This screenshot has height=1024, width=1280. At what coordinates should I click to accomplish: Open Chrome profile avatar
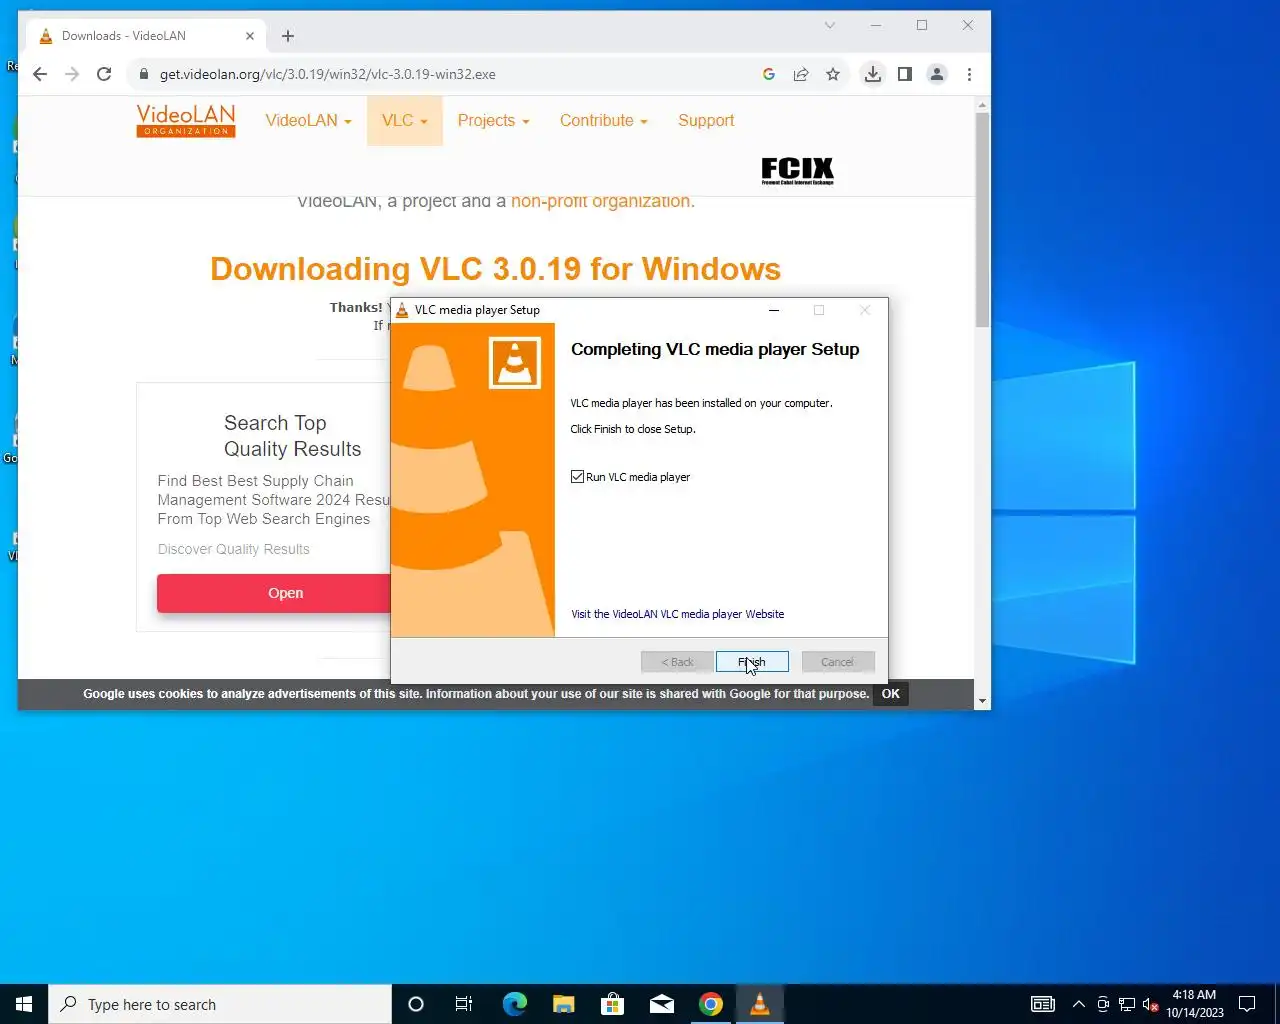point(937,74)
